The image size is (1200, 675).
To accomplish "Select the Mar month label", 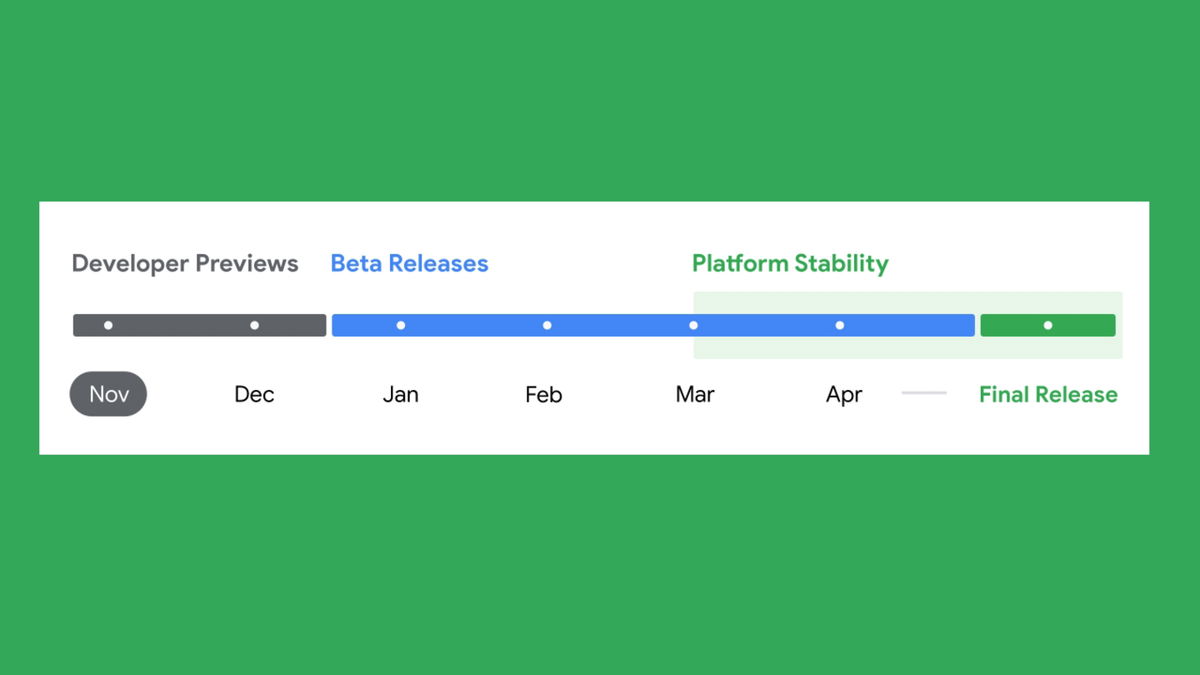I will point(695,394).
